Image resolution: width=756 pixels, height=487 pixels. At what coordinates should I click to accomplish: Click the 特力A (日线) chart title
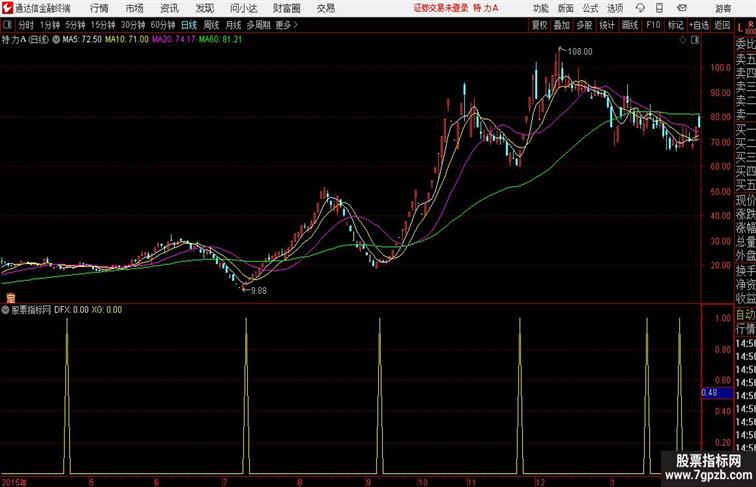(x=25, y=40)
